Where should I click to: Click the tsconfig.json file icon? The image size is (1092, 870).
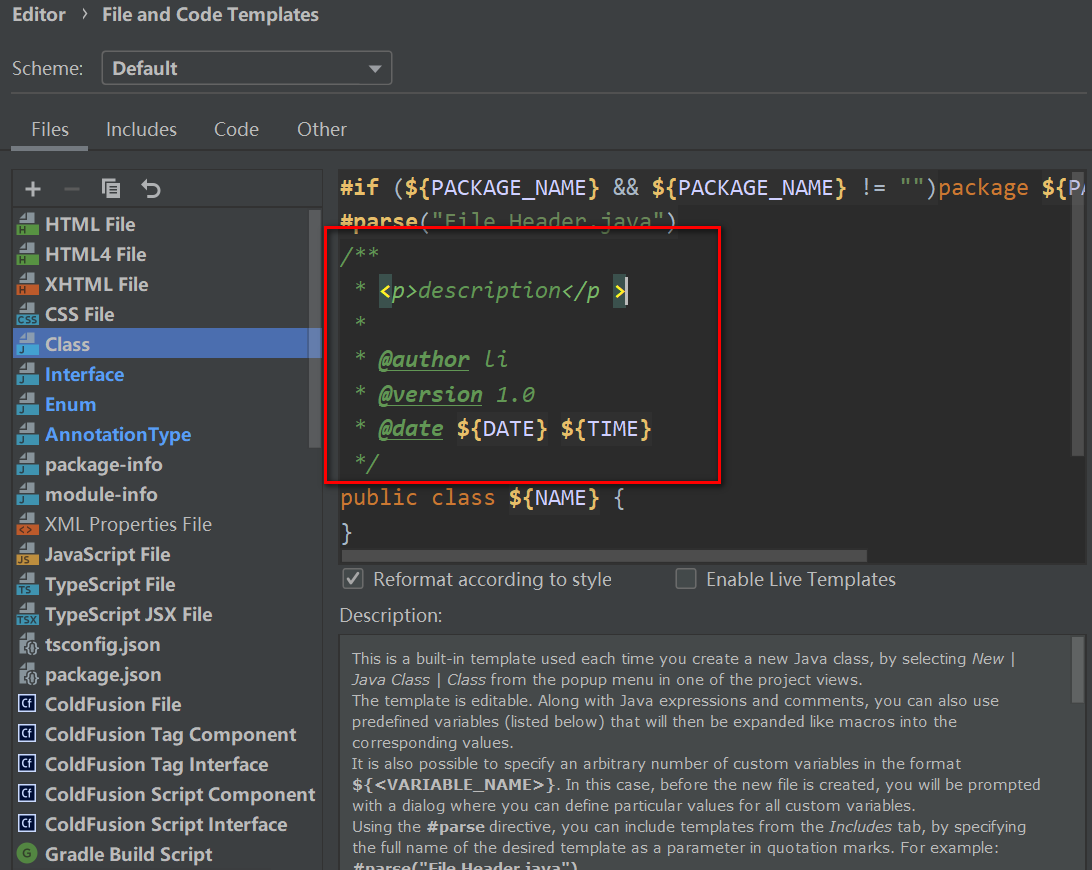[x=27, y=644]
